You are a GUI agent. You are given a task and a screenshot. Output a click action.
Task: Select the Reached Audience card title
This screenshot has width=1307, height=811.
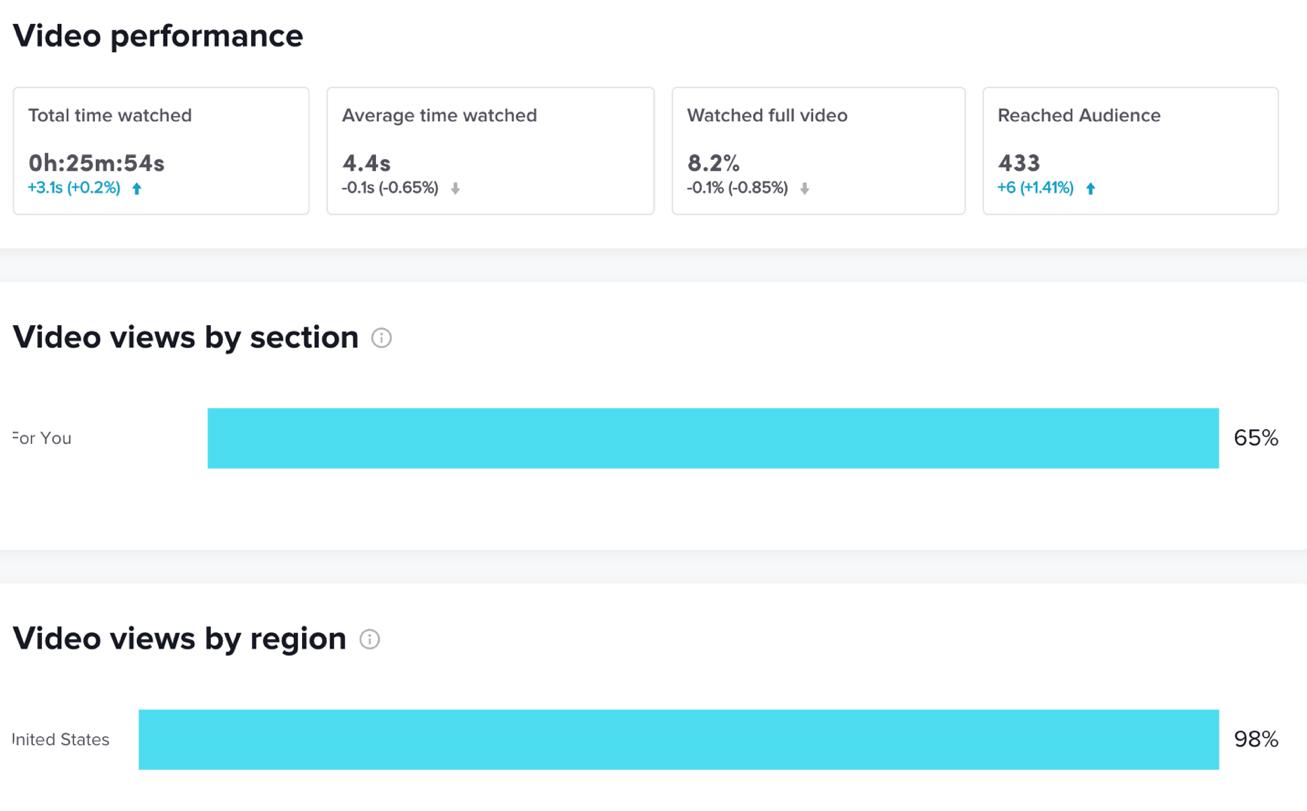coord(1079,116)
